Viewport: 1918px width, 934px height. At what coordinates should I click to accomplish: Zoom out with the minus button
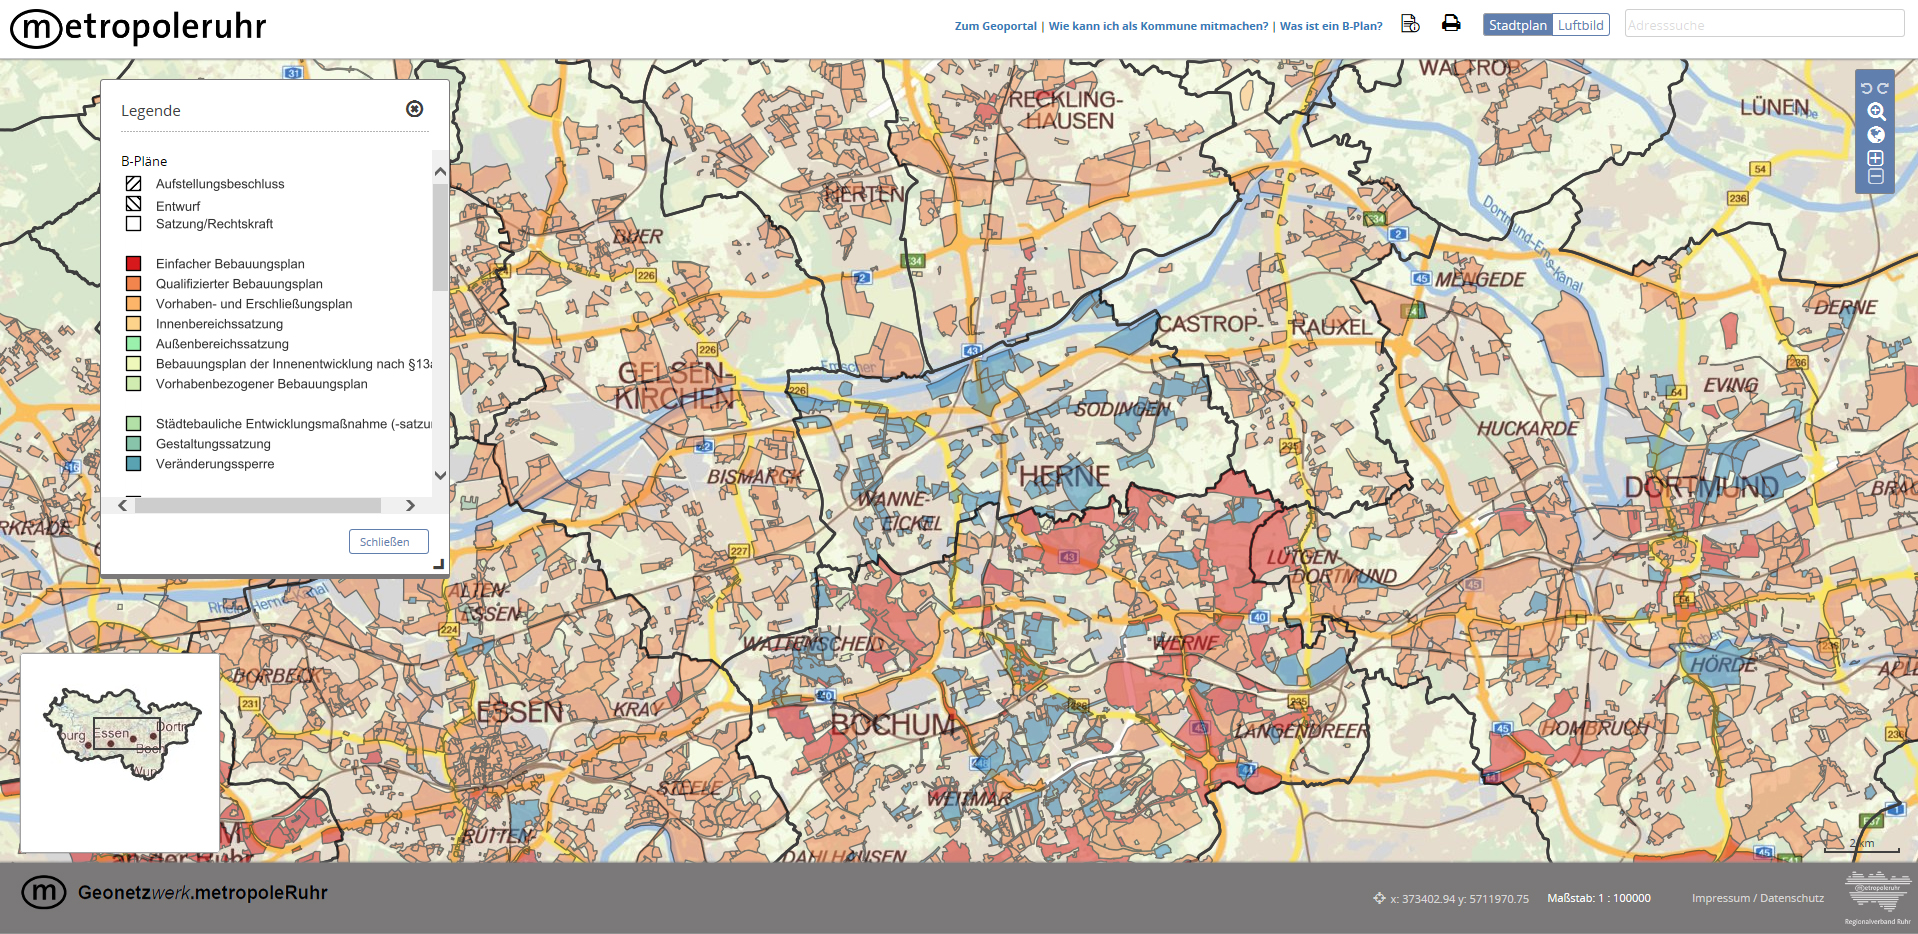click(x=1876, y=176)
